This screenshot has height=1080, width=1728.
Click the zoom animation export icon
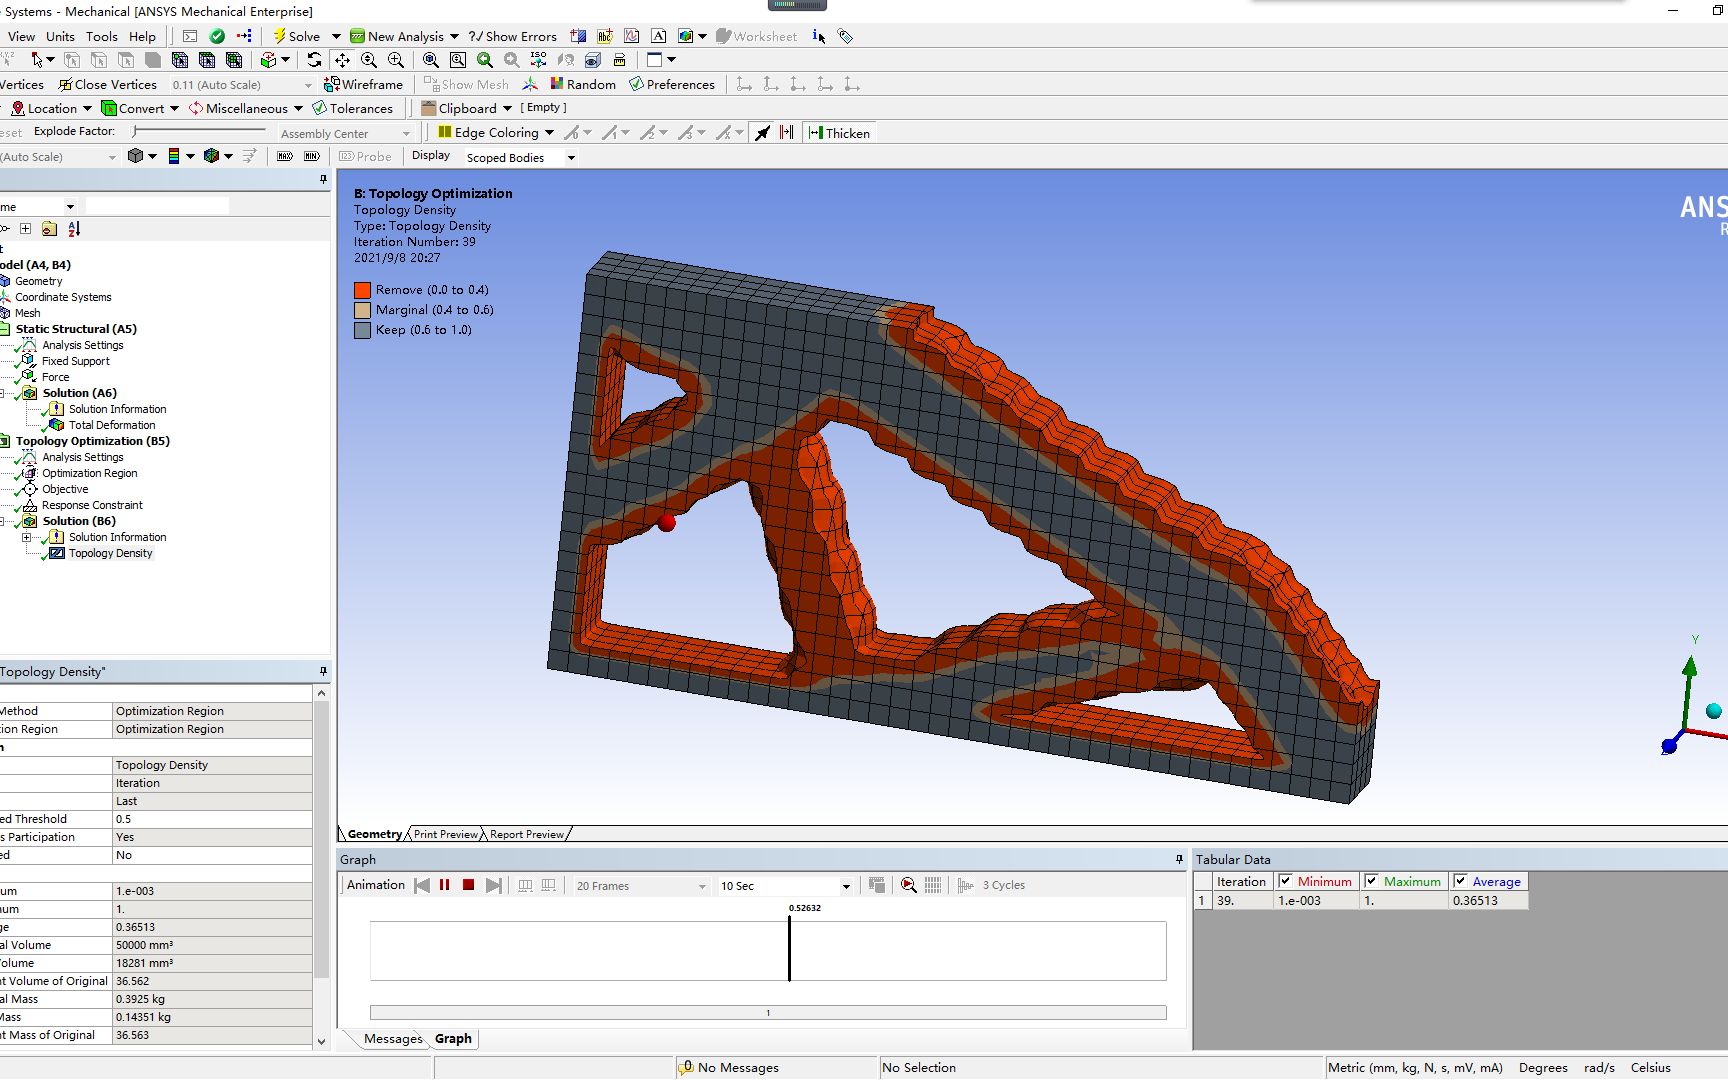(x=908, y=885)
